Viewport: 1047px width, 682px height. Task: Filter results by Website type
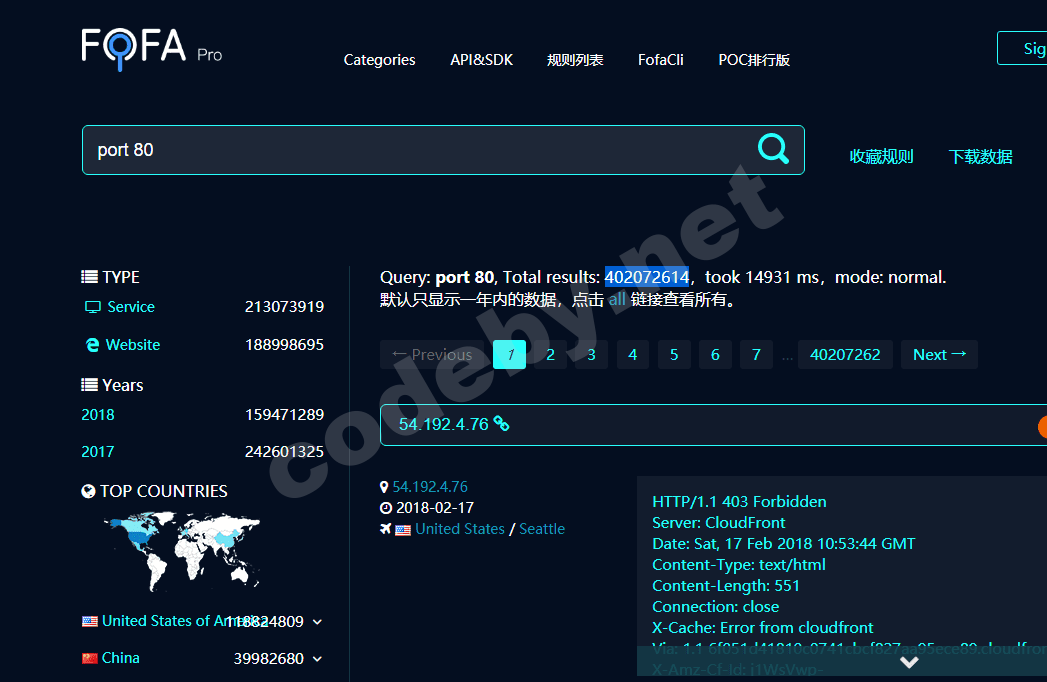133,345
